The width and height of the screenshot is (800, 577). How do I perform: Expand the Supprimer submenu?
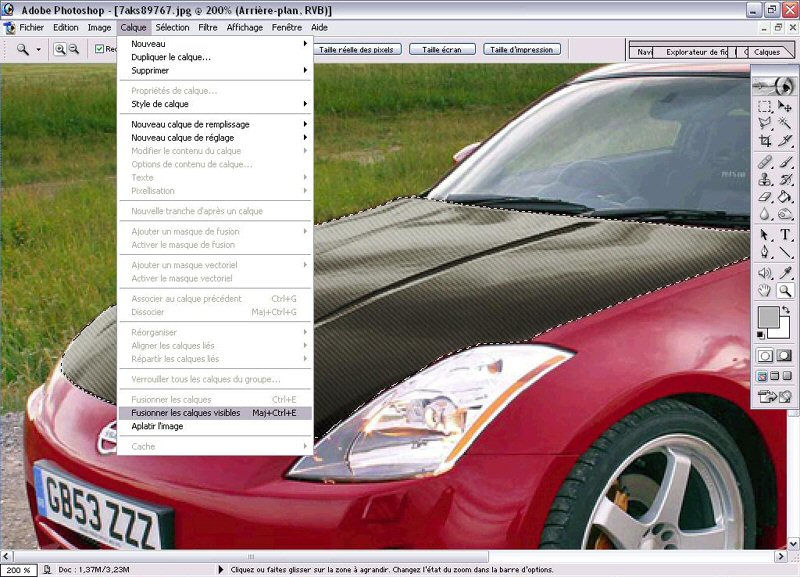[215, 70]
